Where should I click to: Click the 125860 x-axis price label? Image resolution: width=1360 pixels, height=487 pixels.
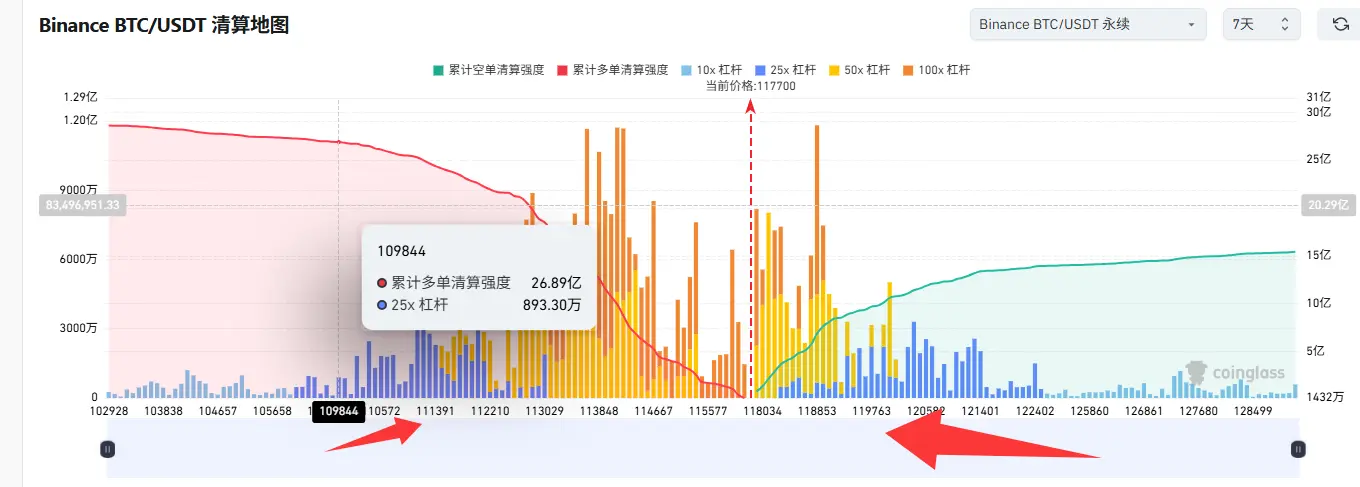point(1090,411)
